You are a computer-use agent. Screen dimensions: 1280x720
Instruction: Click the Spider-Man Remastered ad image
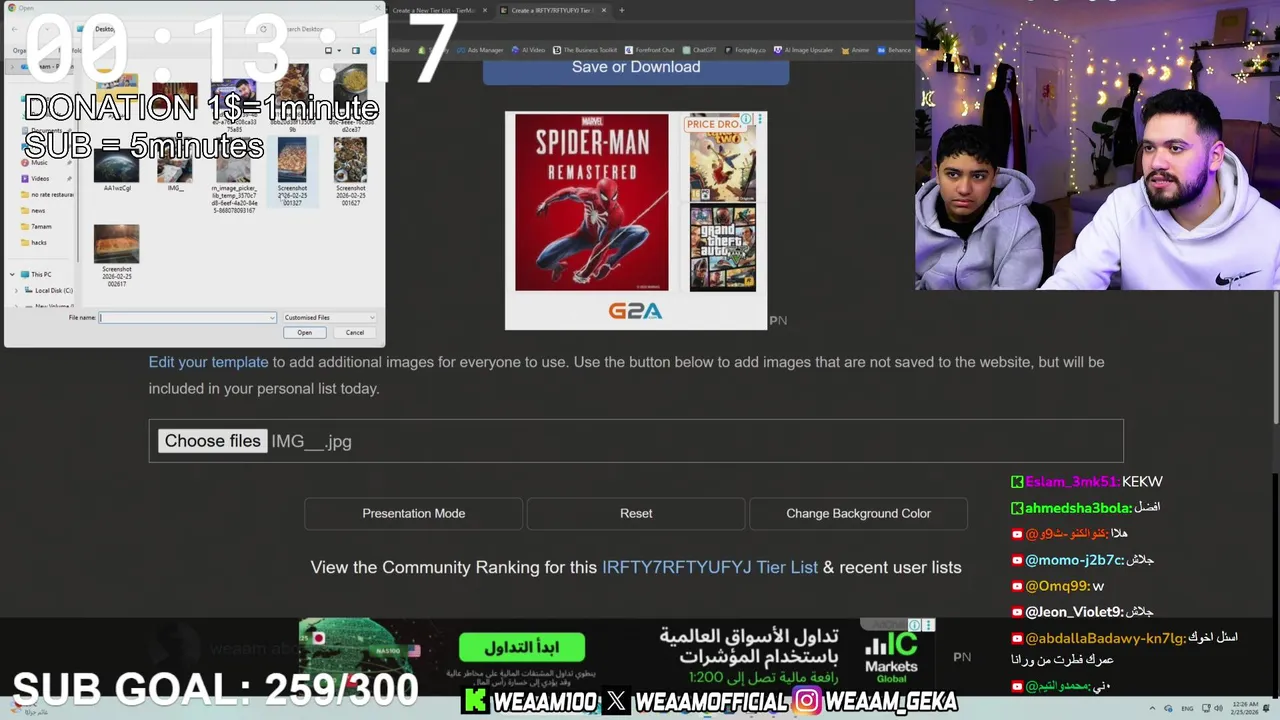tap(592, 202)
